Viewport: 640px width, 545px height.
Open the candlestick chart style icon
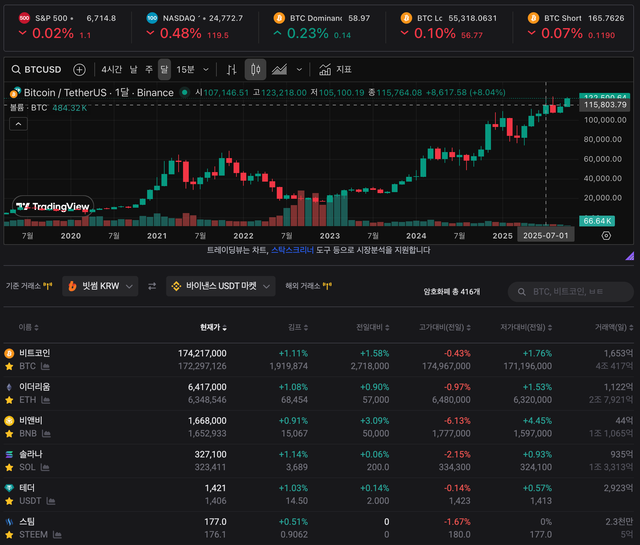click(255, 70)
